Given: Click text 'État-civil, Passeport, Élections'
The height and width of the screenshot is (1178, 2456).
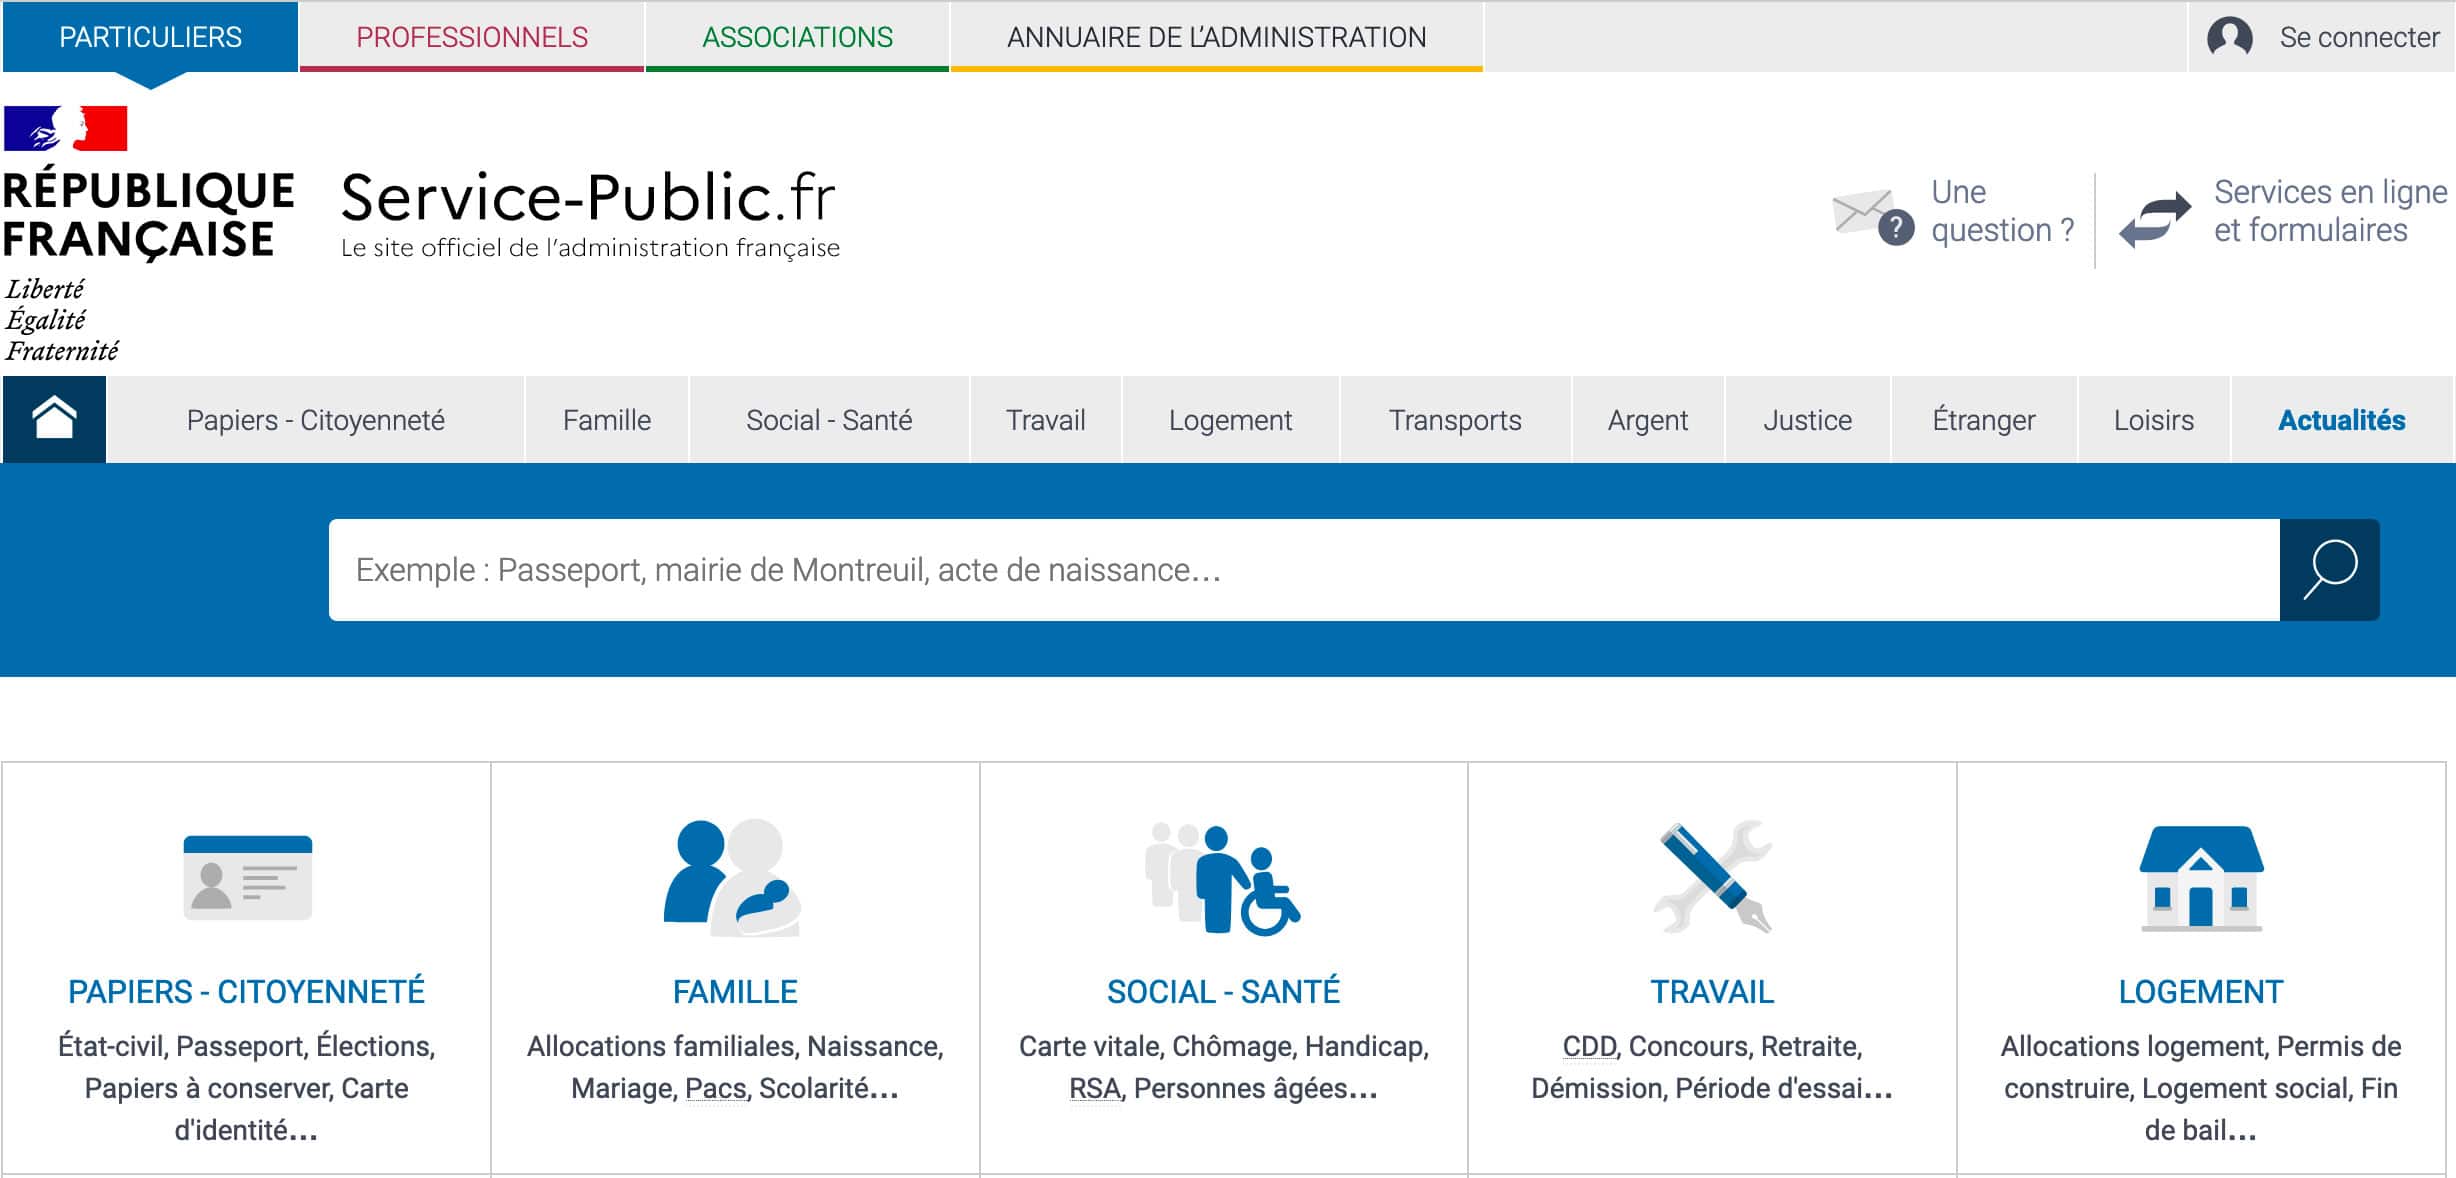Looking at the screenshot, I should 244,1046.
